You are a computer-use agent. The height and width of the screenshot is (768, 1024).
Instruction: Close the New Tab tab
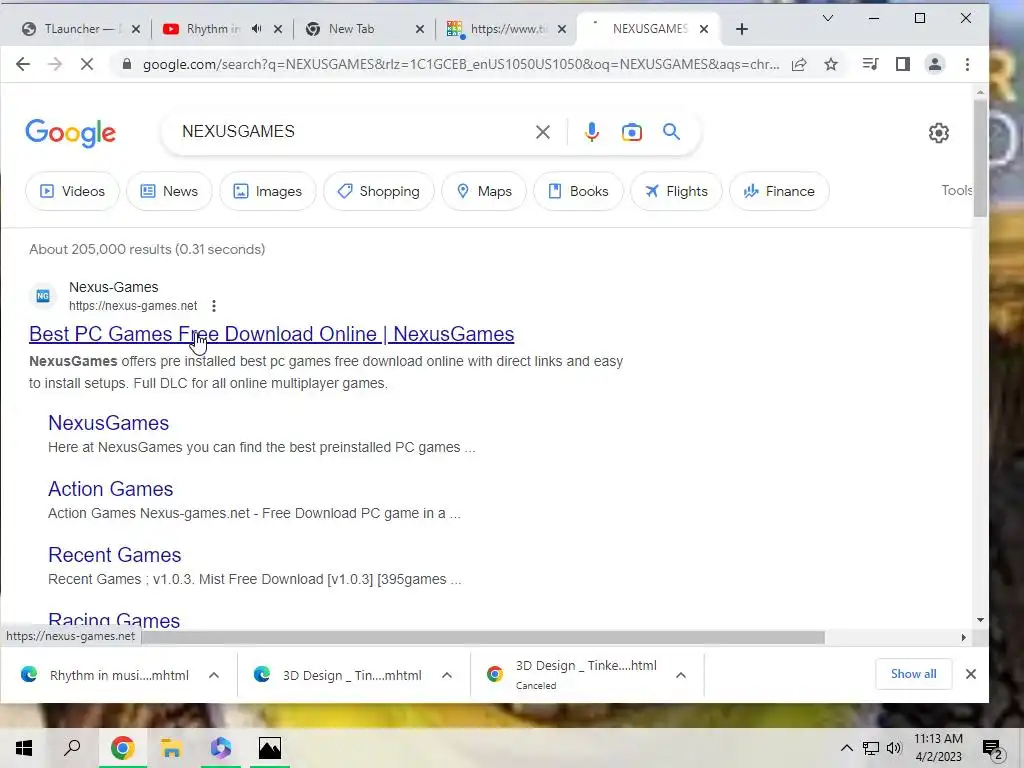(x=420, y=29)
